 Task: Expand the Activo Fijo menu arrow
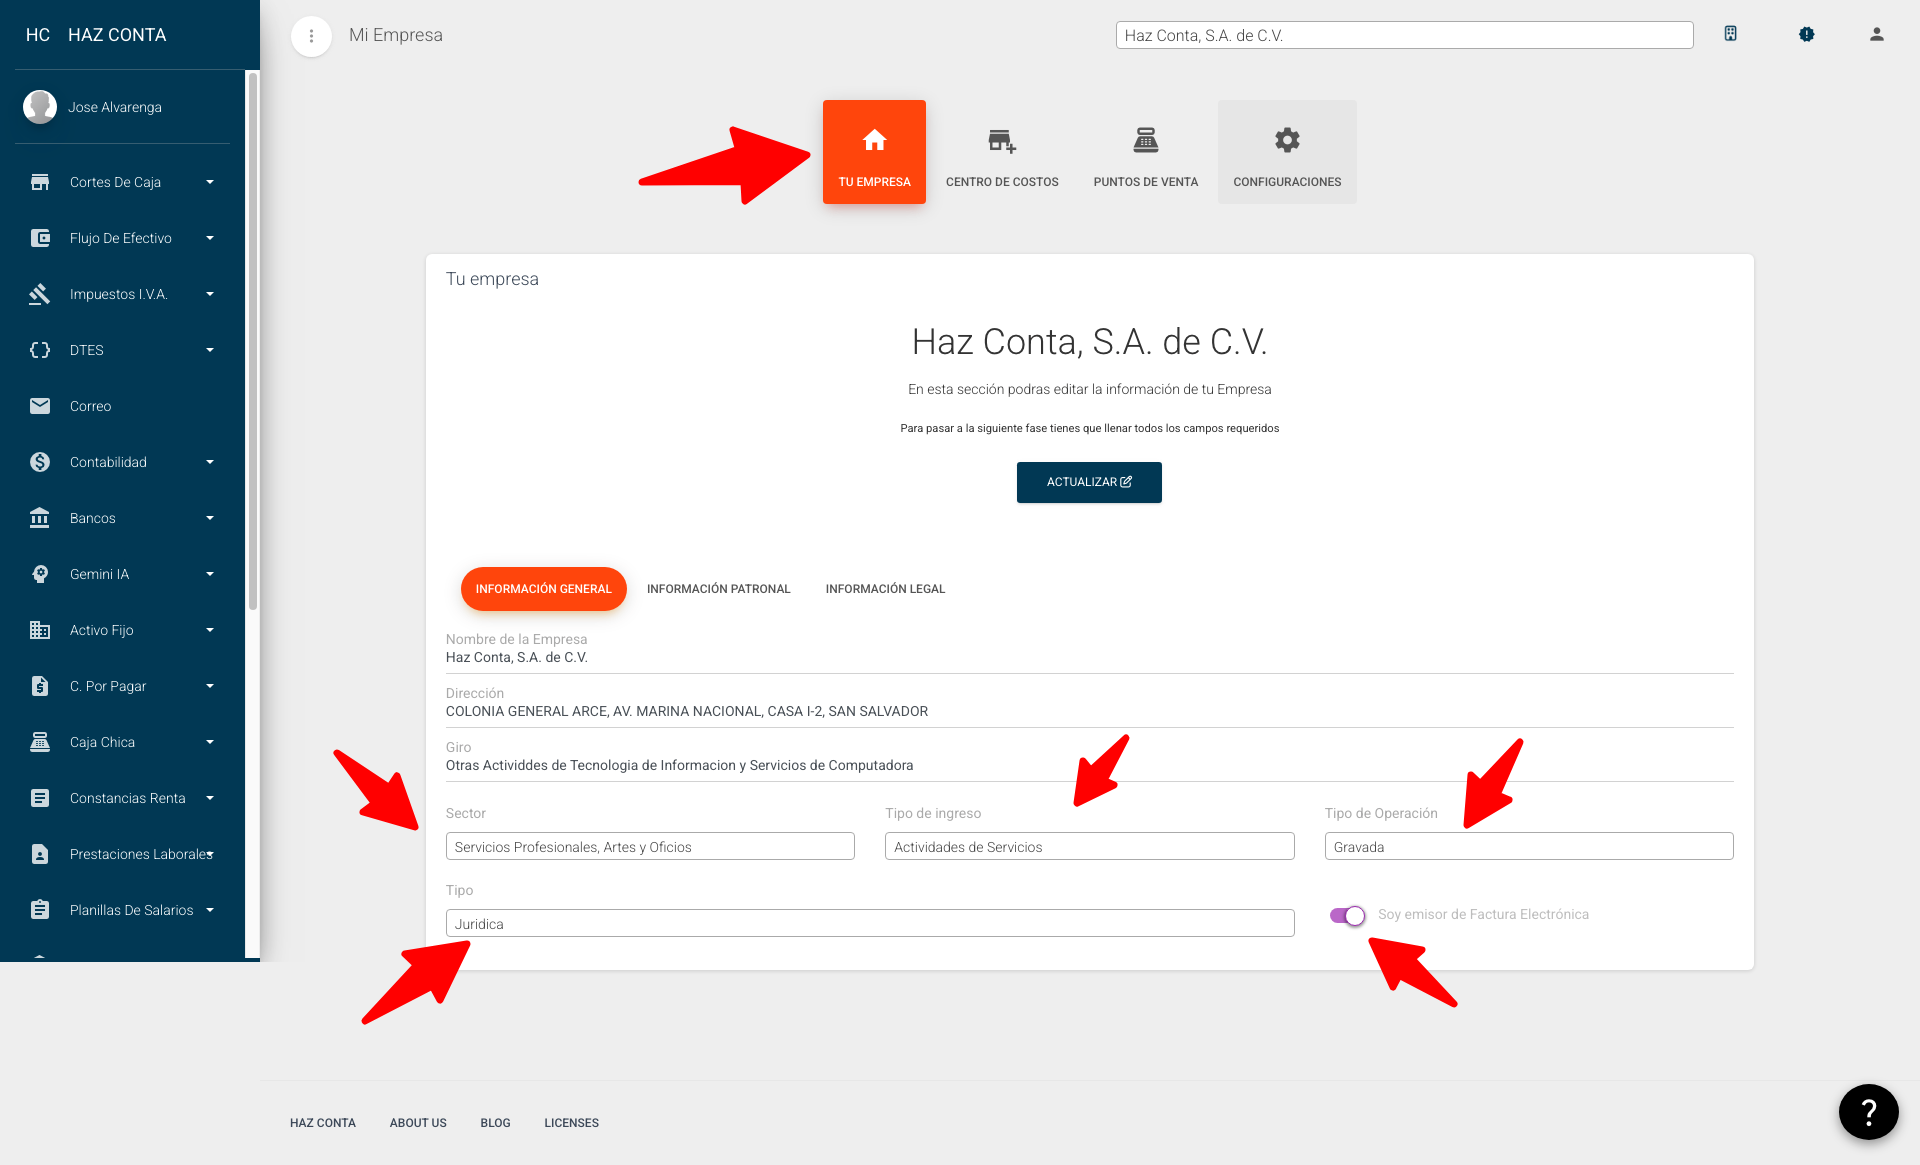pos(210,630)
